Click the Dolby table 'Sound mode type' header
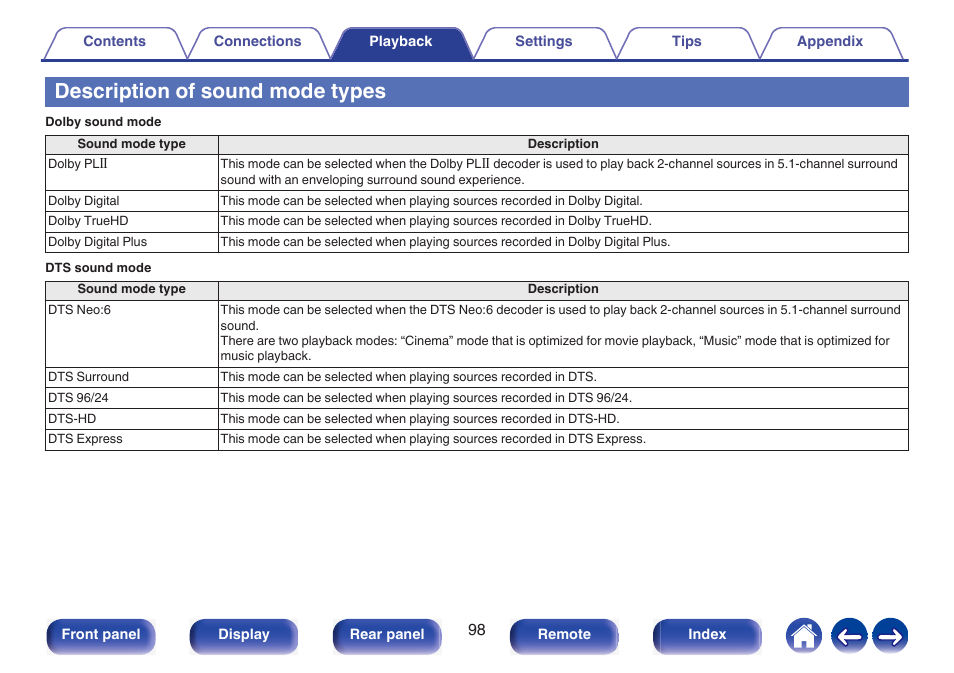Viewport: 954px width, 673px height. tap(131, 144)
